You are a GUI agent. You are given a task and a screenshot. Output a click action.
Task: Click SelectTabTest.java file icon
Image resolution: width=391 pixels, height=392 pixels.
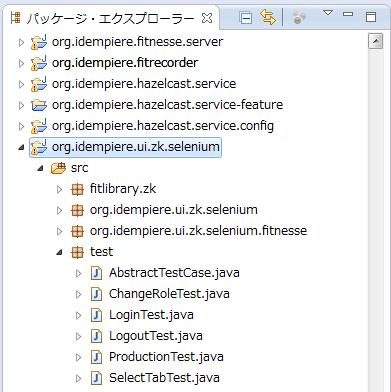click(x=96, y=378)
